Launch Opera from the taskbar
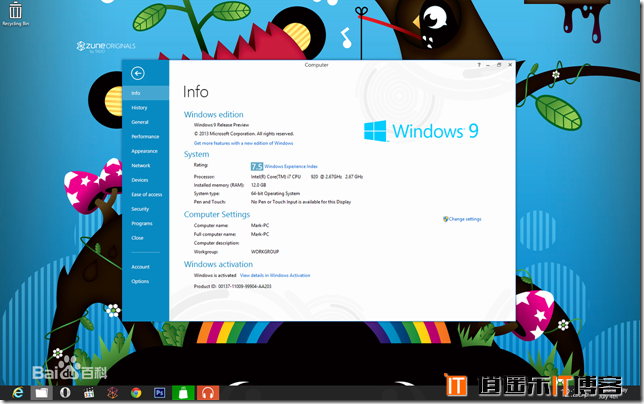644x404 pixels. [65, 393]
